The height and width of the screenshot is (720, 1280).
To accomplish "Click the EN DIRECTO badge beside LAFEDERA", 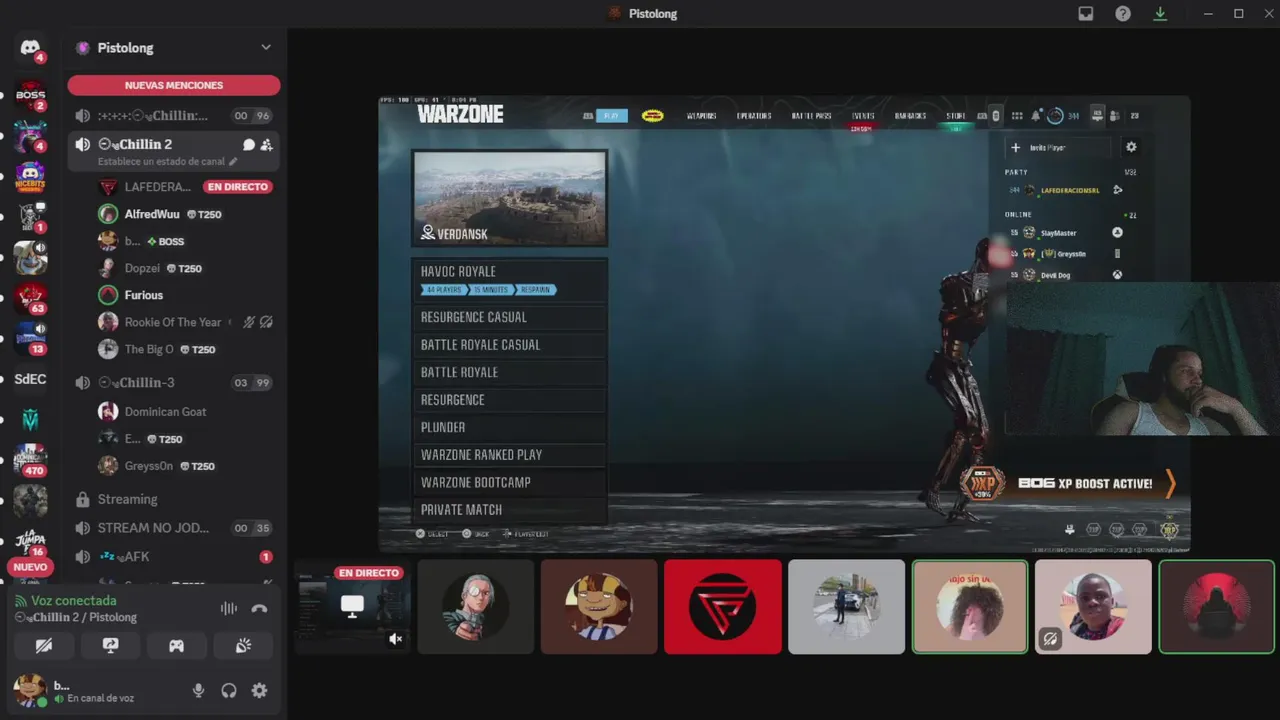I will point(238,187).
